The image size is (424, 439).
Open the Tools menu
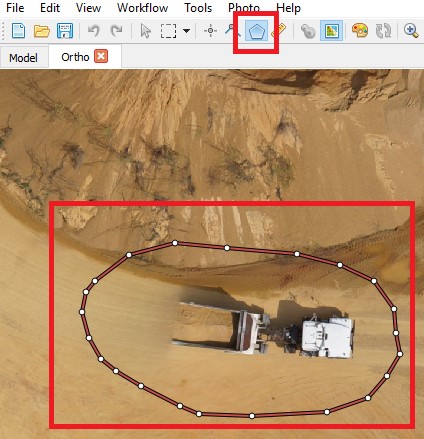[x=198, y=8]
